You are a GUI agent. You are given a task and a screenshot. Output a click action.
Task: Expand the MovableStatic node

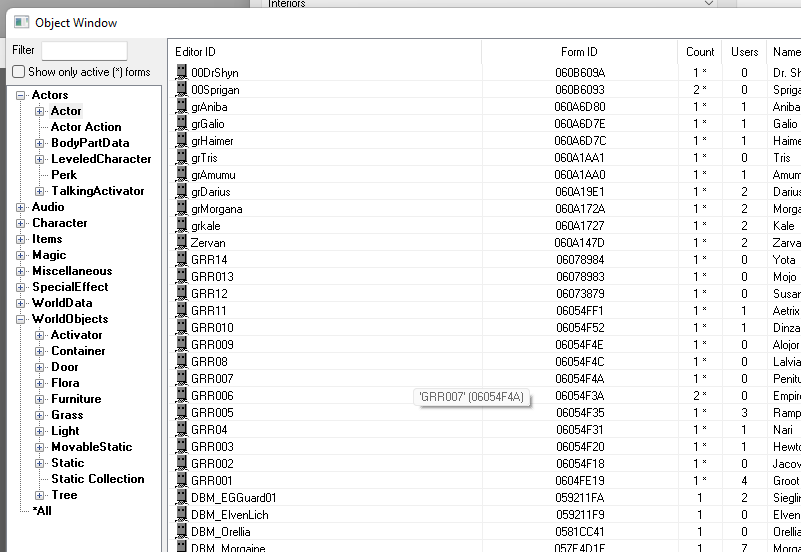(x=39, y=447)
